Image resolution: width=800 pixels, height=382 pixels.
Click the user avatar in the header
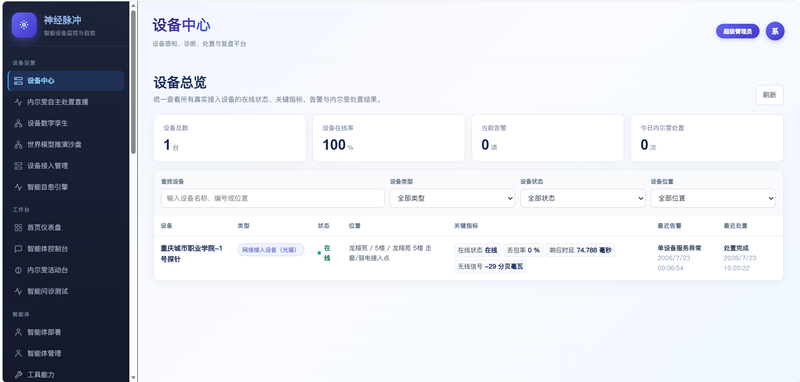775,31
